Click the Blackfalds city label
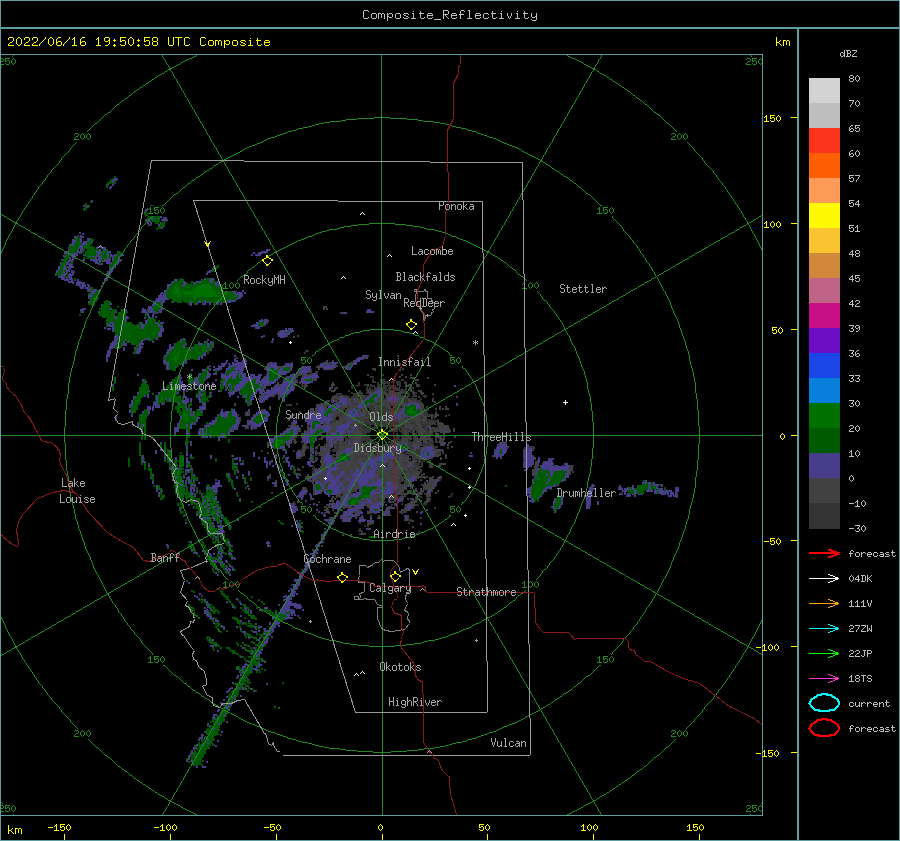The width and height of the screenshot is (900, 841). tap(425, 277)
